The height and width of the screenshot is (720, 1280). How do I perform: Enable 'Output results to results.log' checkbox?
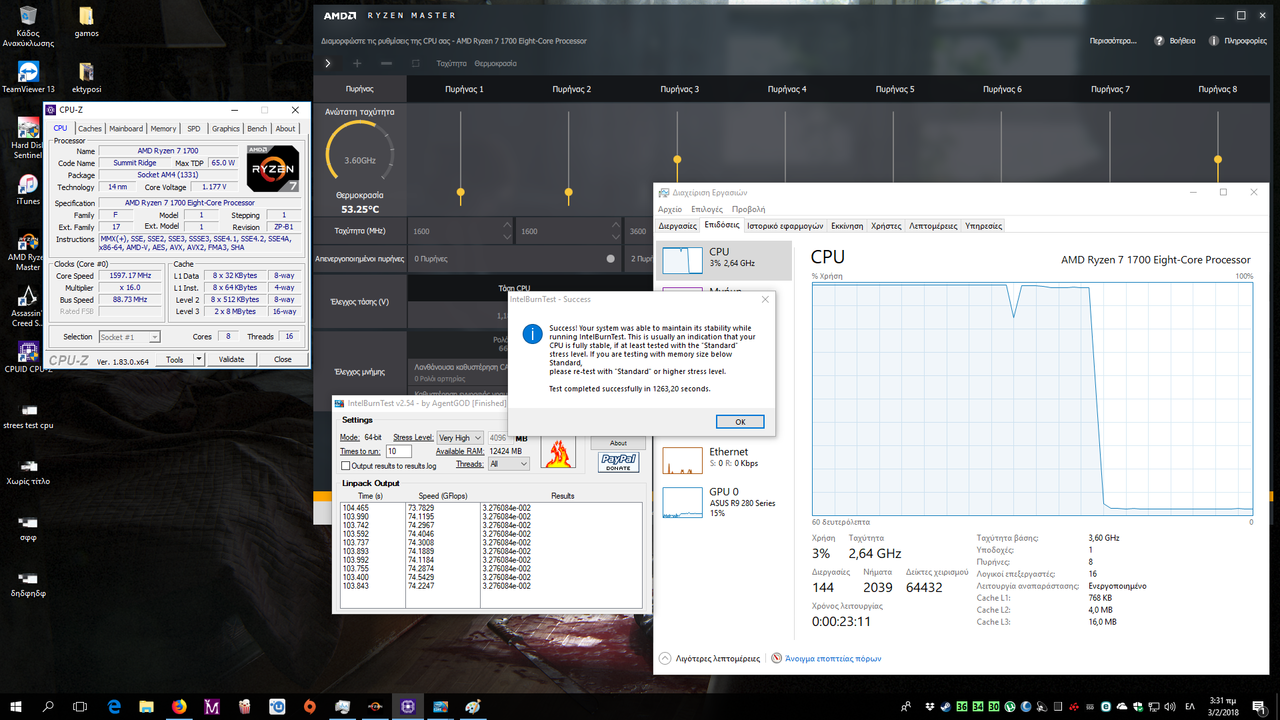346,466
